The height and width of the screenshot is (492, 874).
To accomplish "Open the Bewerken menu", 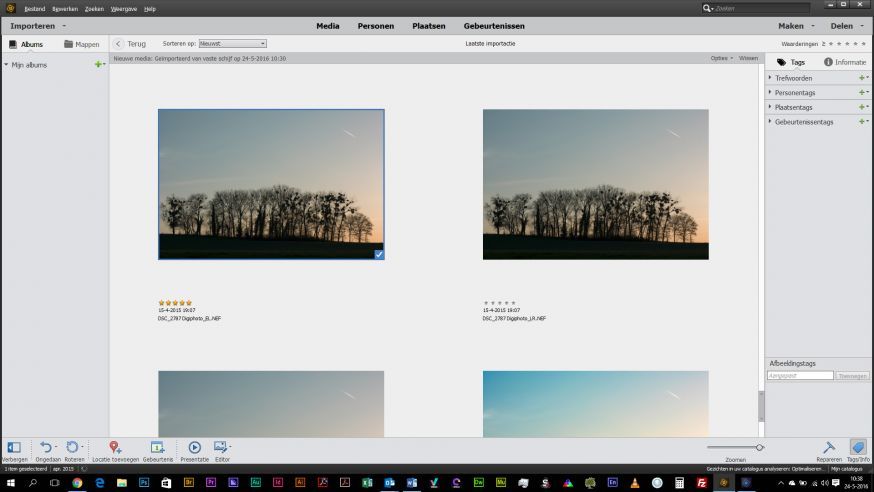I will click(x=63, y=8).
